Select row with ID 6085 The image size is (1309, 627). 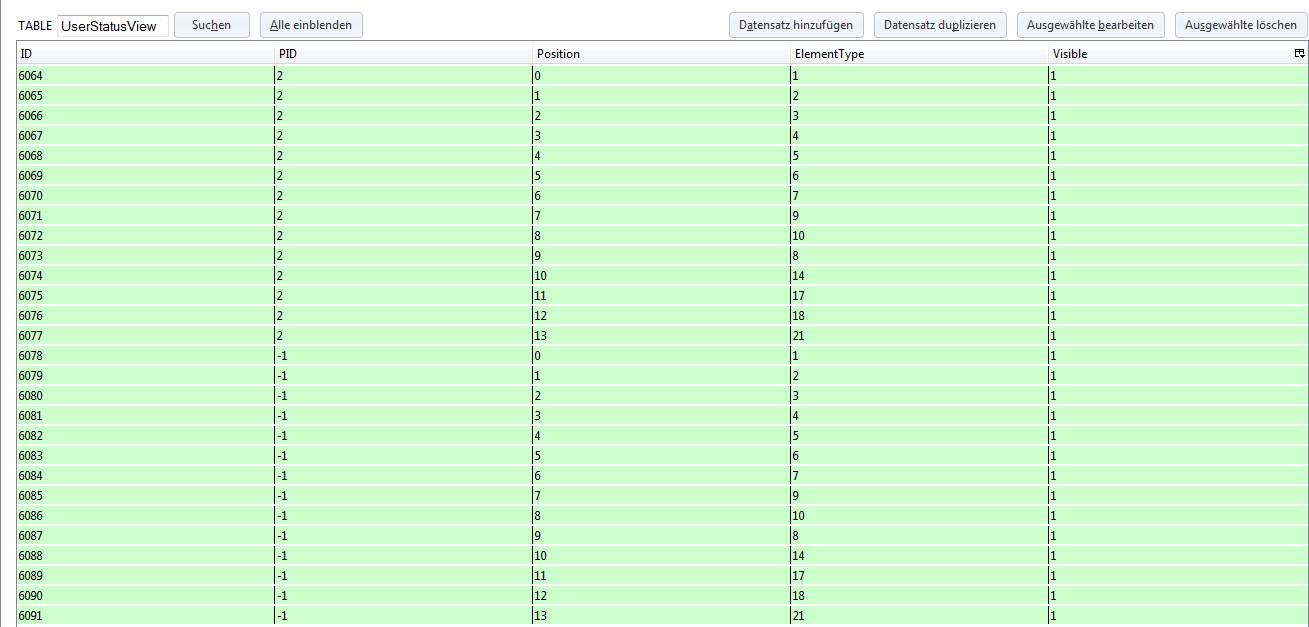(661, 496)
